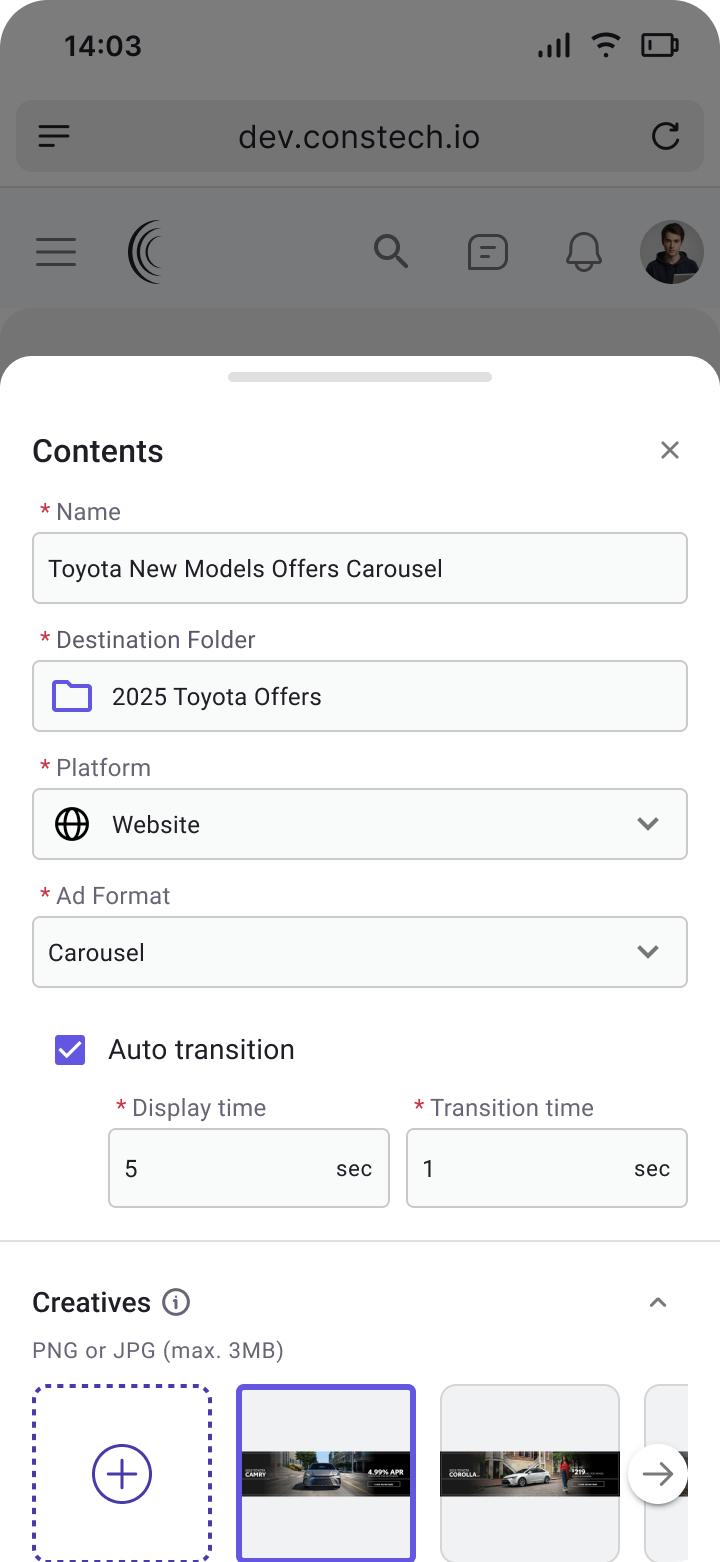Click the browser address bar menu icon
Screen dimensions: 720x1562
tap(54, 136)
